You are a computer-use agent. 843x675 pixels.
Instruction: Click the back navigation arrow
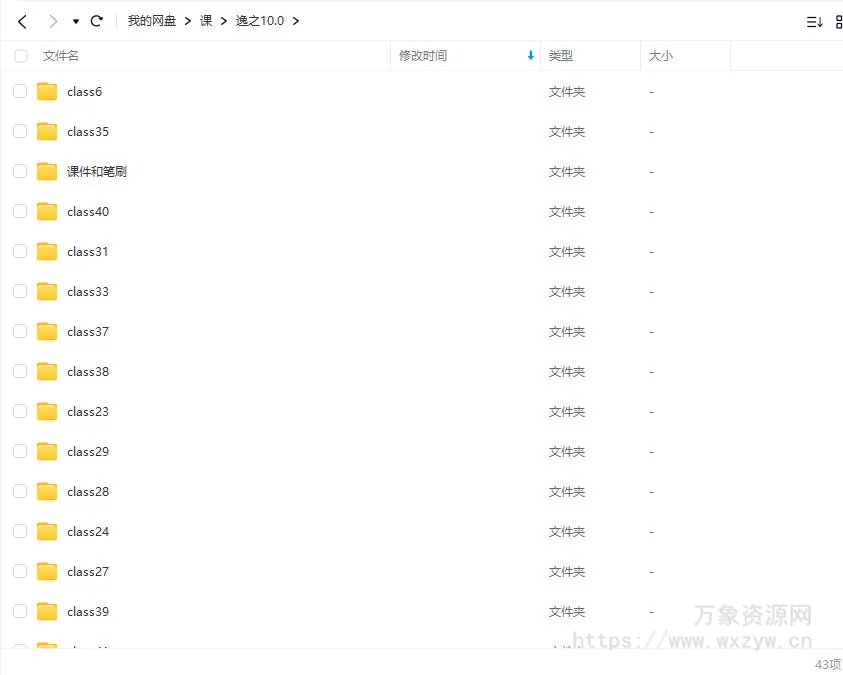click(x=22, y=21)
